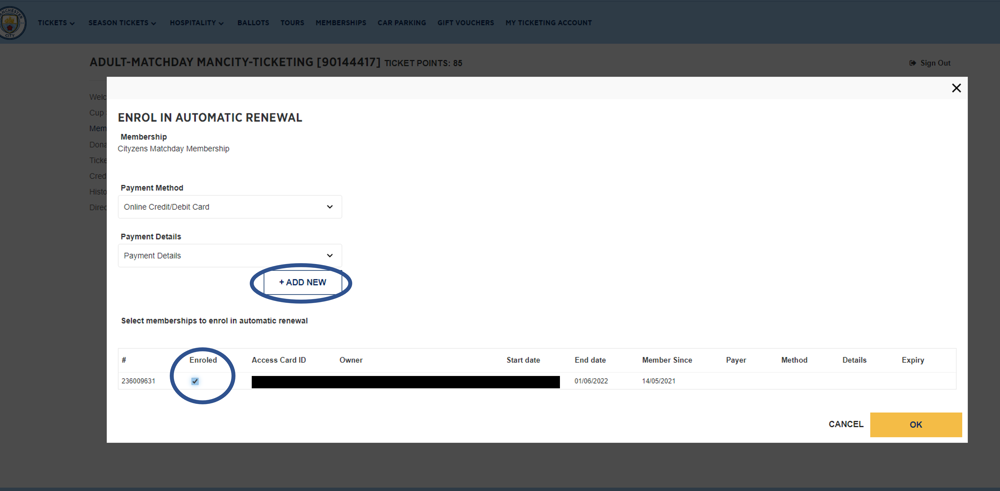Image resolution: width=1000 pixels, height=491 pixels.
Task: Click the Ticket Points: 85 label
Action: (423, 63)
